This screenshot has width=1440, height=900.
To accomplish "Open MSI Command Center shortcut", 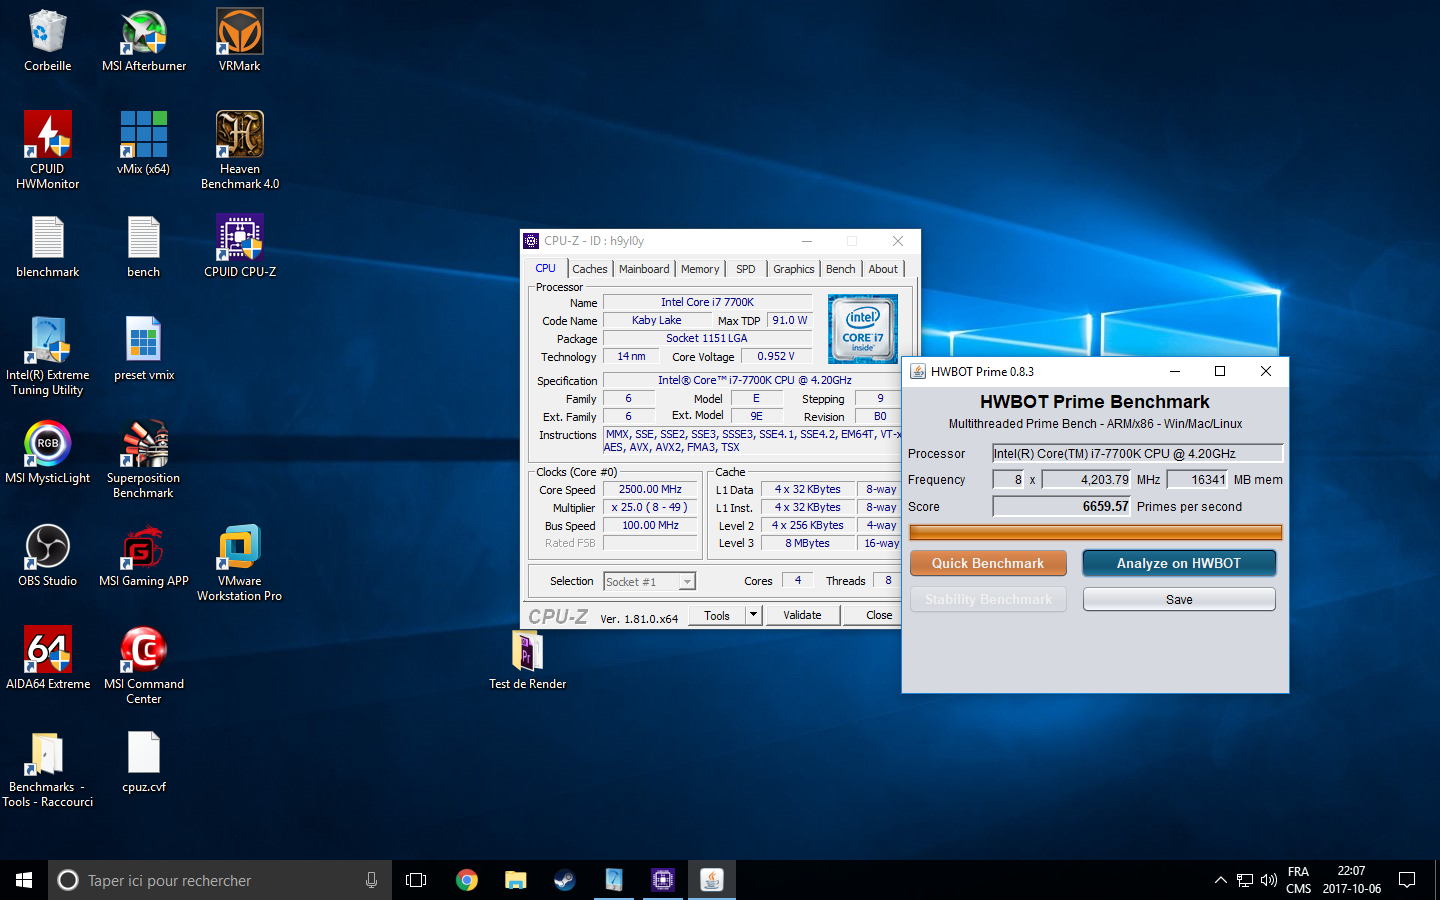I will [x=143, y=666].
